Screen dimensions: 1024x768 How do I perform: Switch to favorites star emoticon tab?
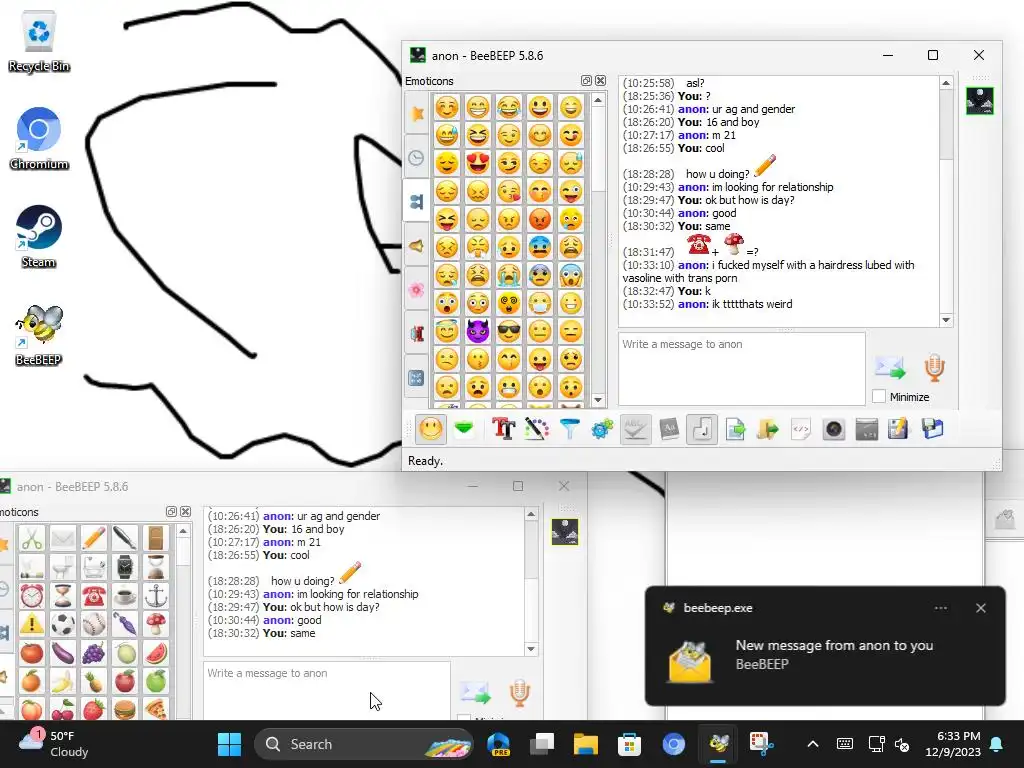pyautogui.click(x=417, y=114)
